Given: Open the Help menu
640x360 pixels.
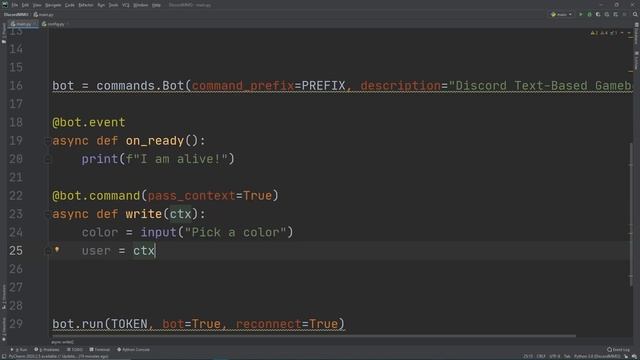Looking at the screenshot, I should point(156,5).
